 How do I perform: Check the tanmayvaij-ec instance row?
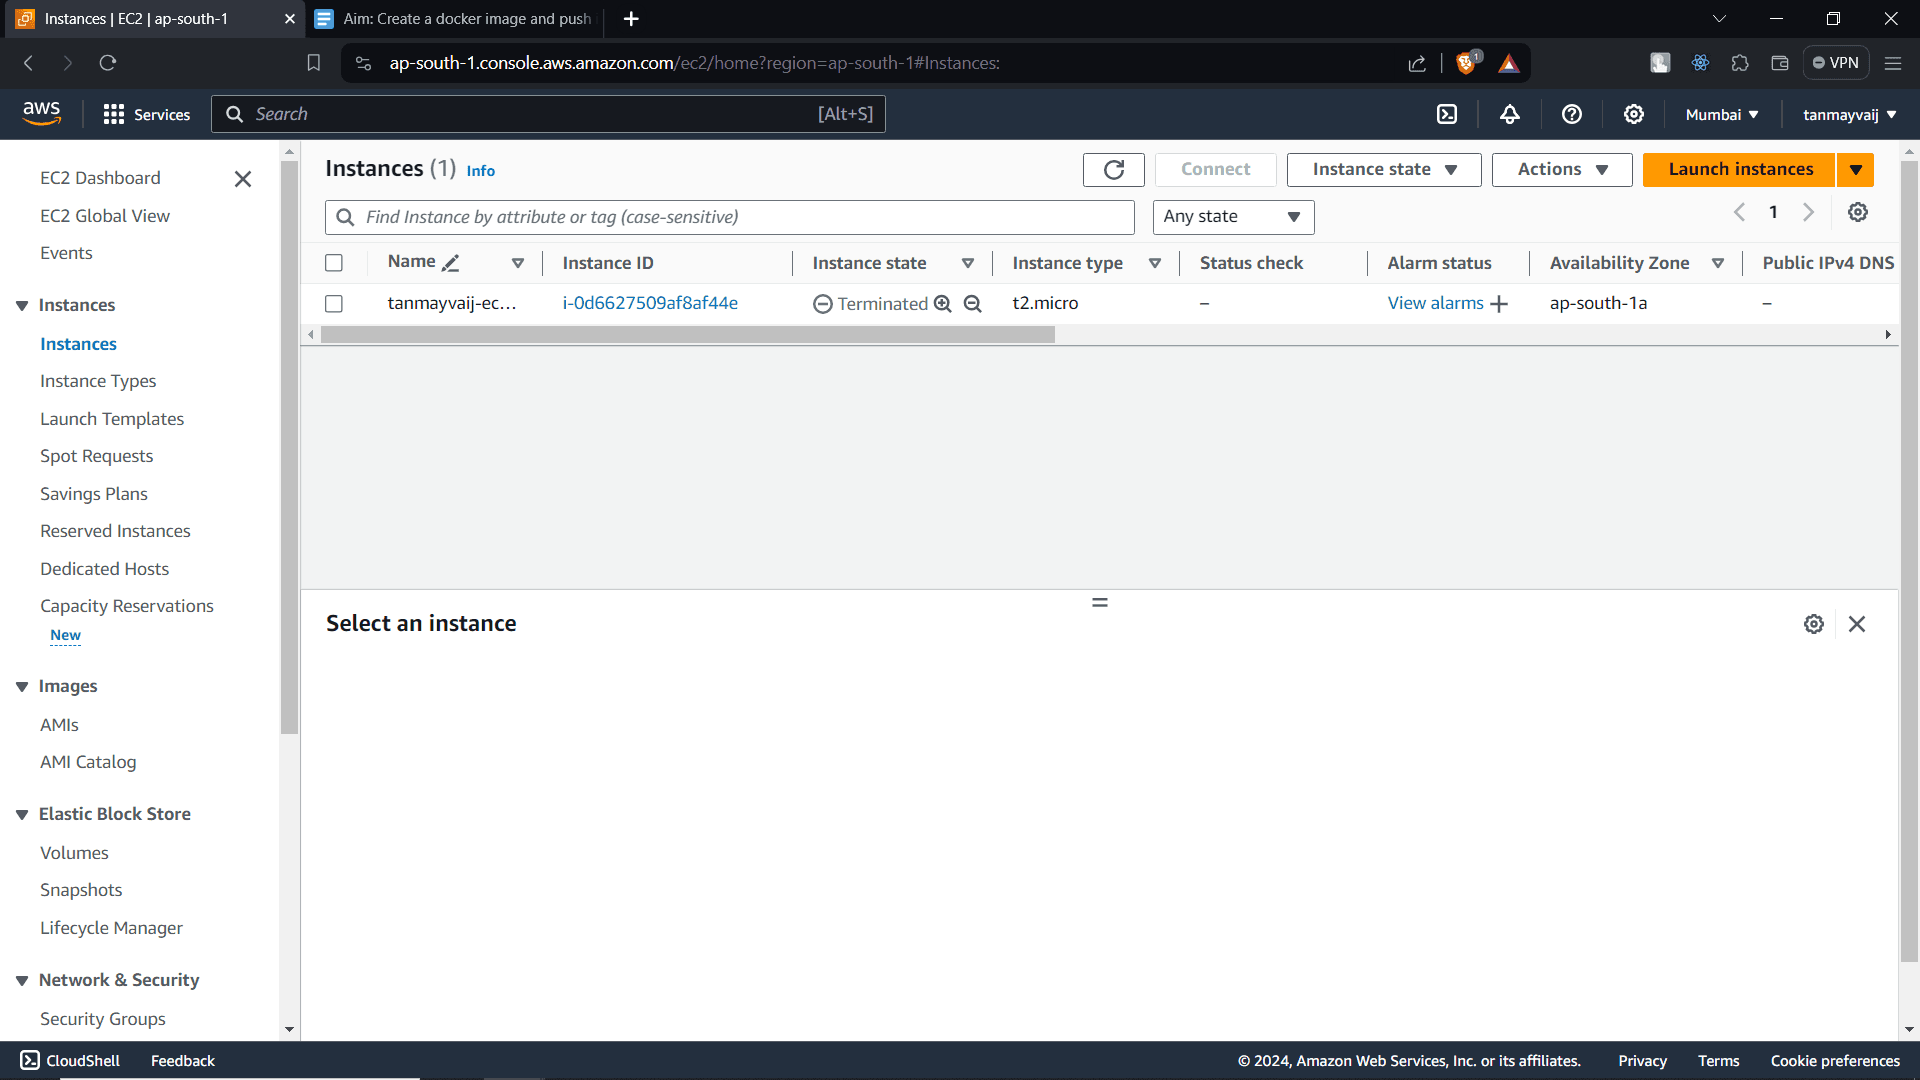[x=333, y=304]
